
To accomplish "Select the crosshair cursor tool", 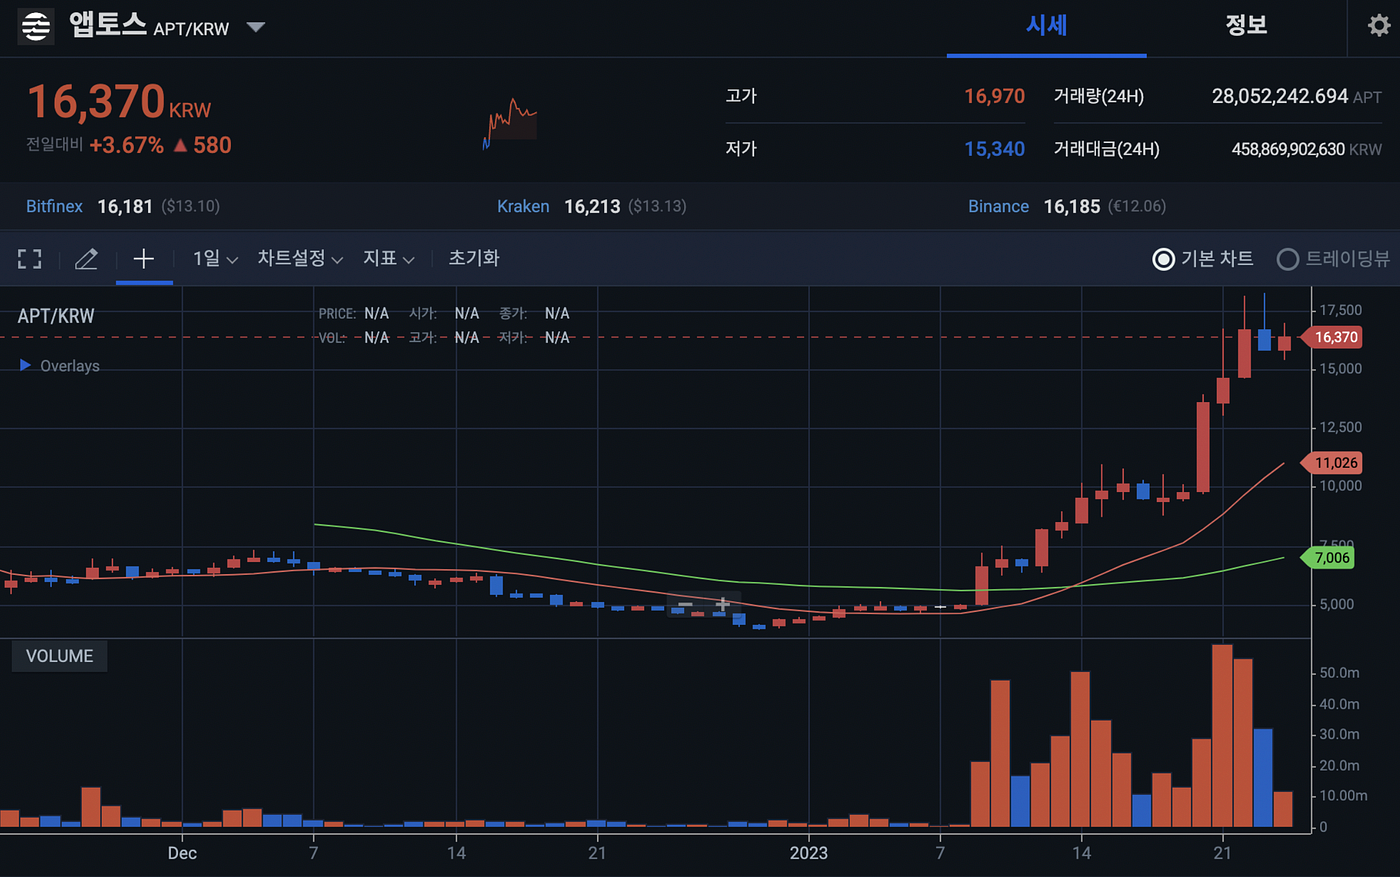I will click(144, 259).
